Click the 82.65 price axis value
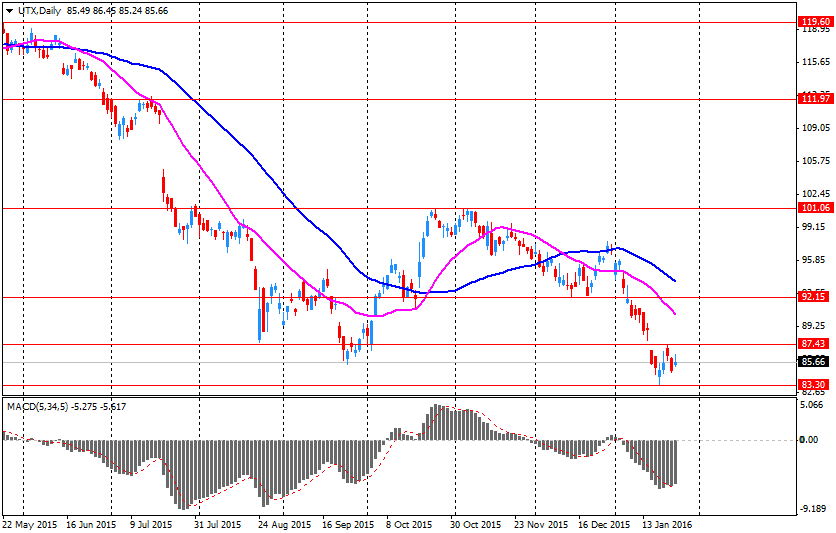The width and height of the screenshot is (836, 533). (814, 392)
